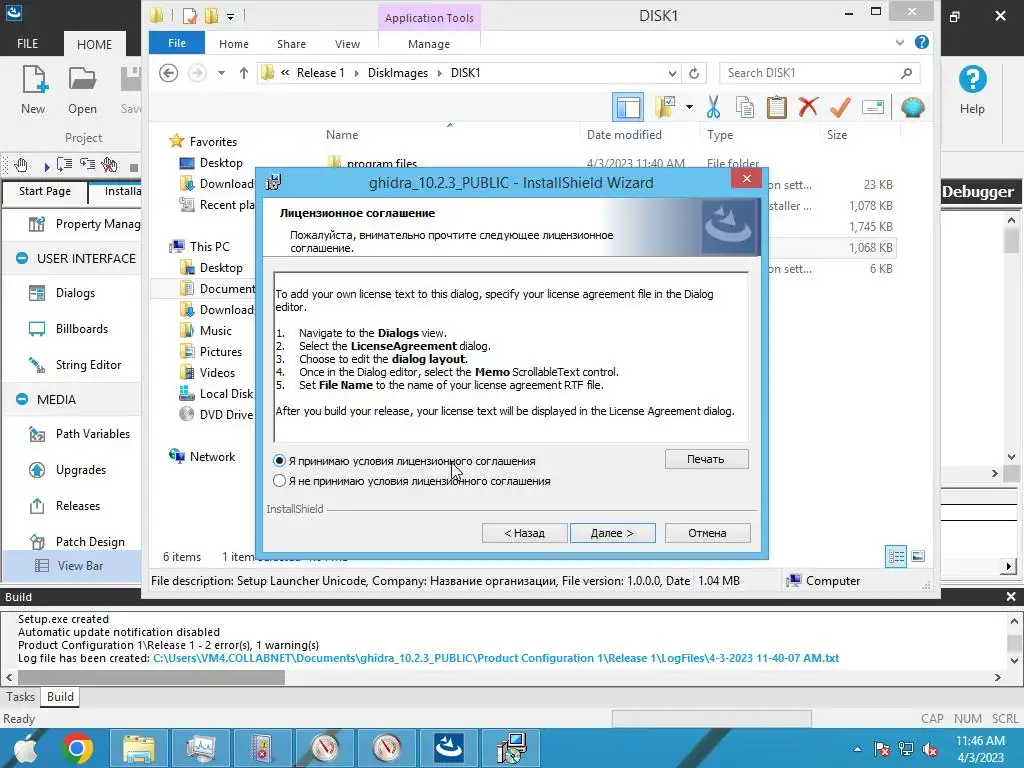Open Patch Design view
Image resolution: width=1024 pixels, height=768 pixels.
point(89,541)
